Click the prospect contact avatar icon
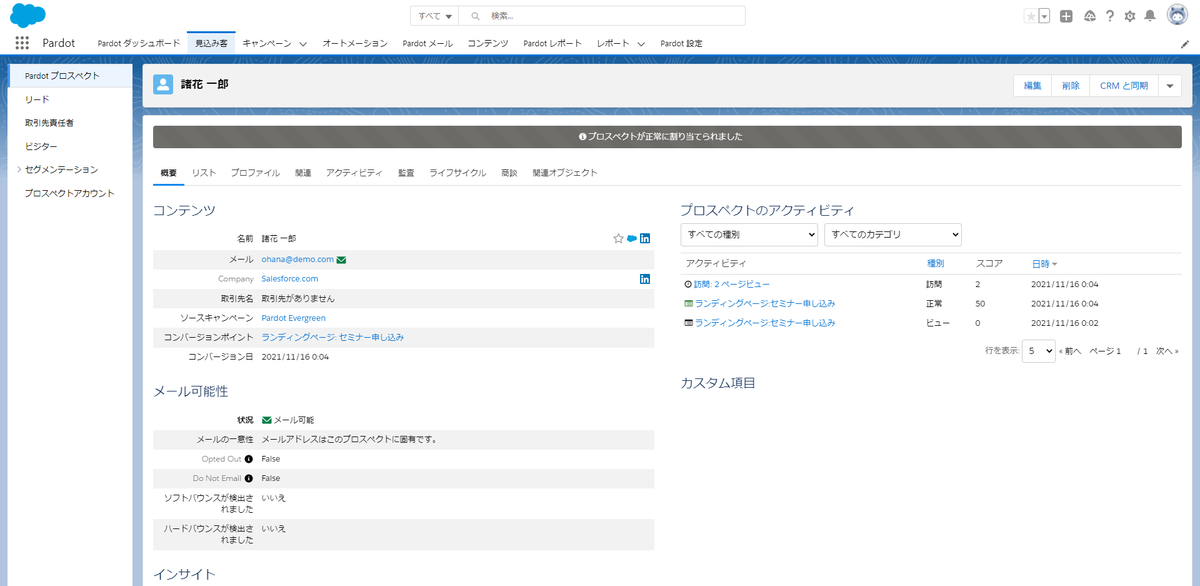 click(x=163, y=85)
